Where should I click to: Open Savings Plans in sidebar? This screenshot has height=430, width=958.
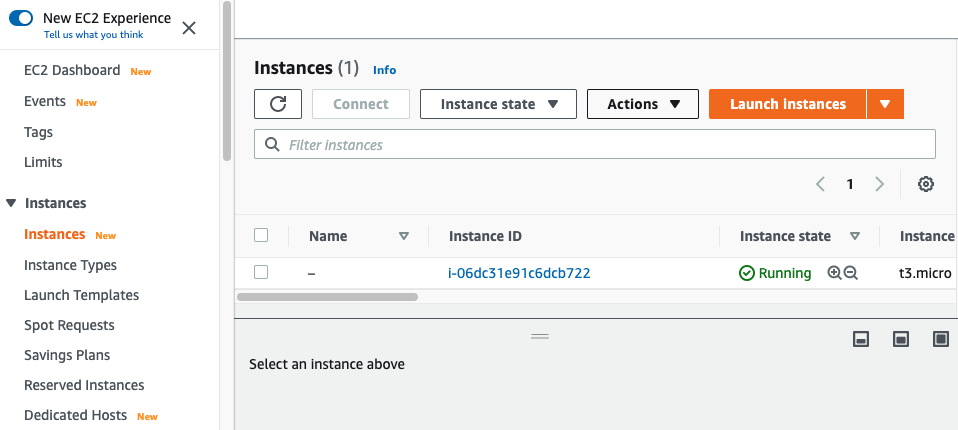pos(67,355)
